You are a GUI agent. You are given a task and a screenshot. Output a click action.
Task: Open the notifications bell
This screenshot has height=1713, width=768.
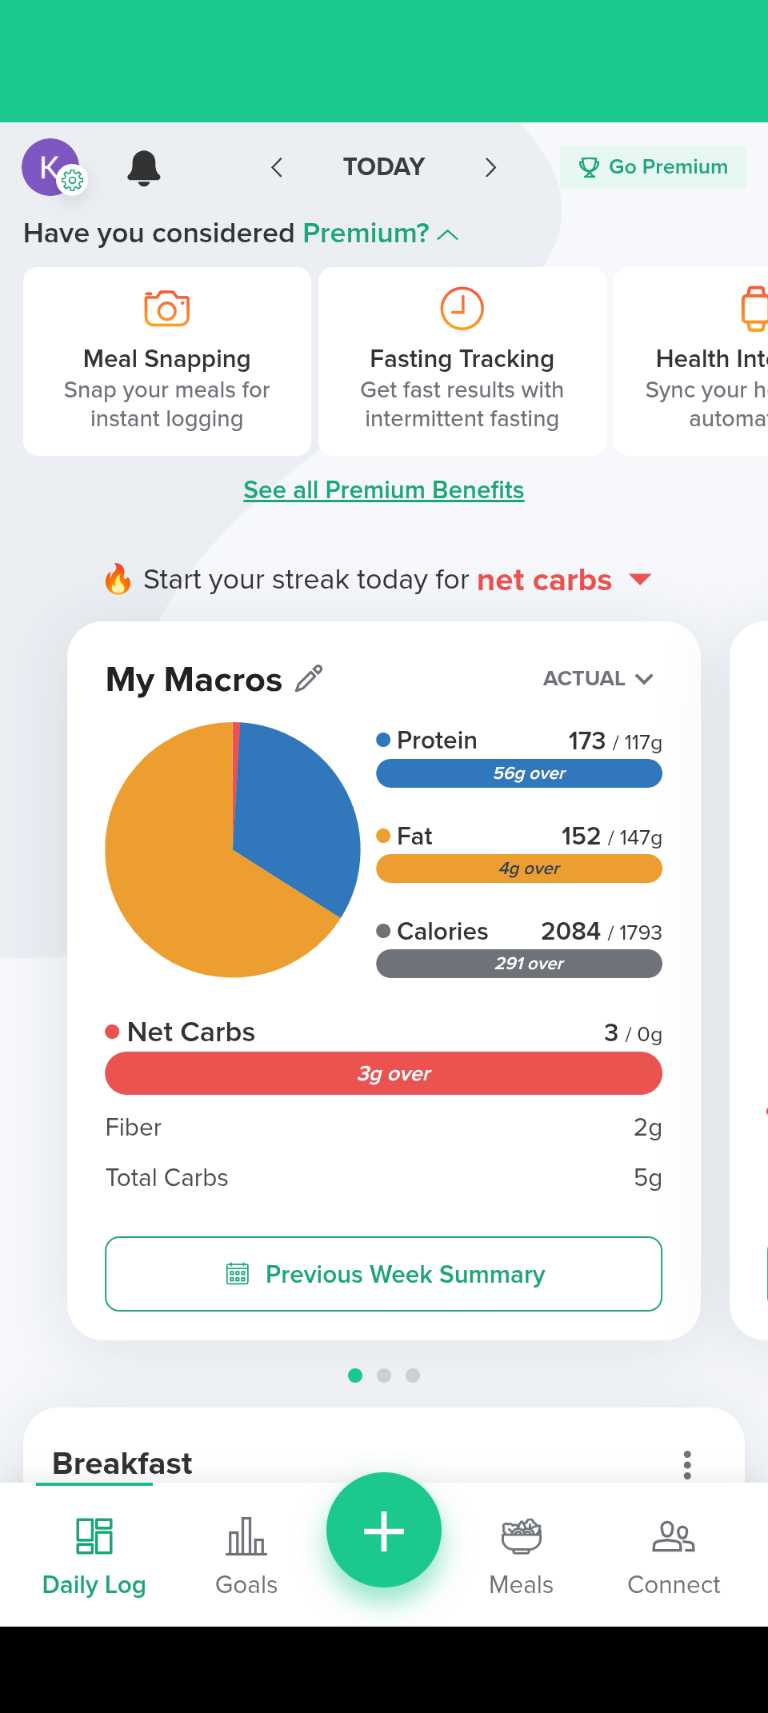click(144, 168)
